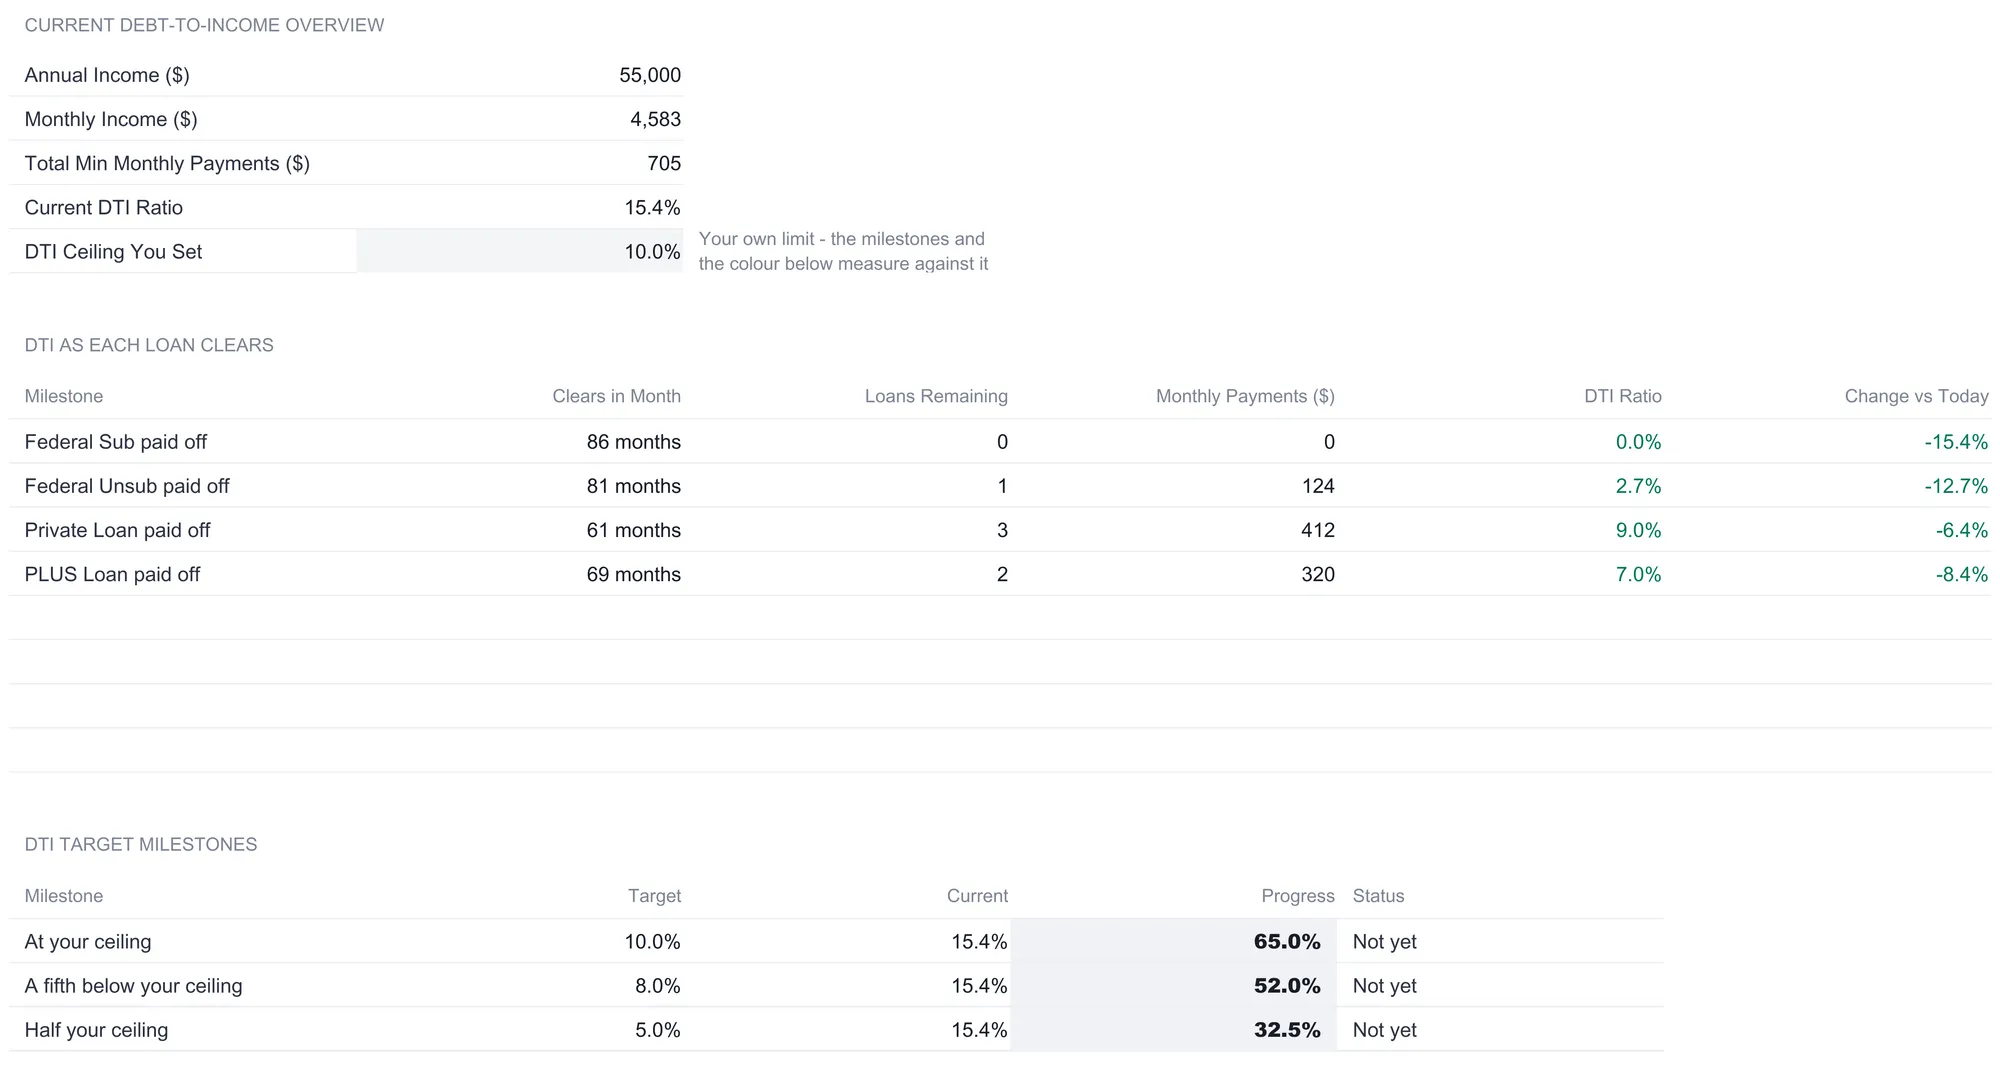This screenshot has width=2000, height=1070.
Task: Click the Current DTI Ratio value in overview
Action: click(x=652, y=207)
